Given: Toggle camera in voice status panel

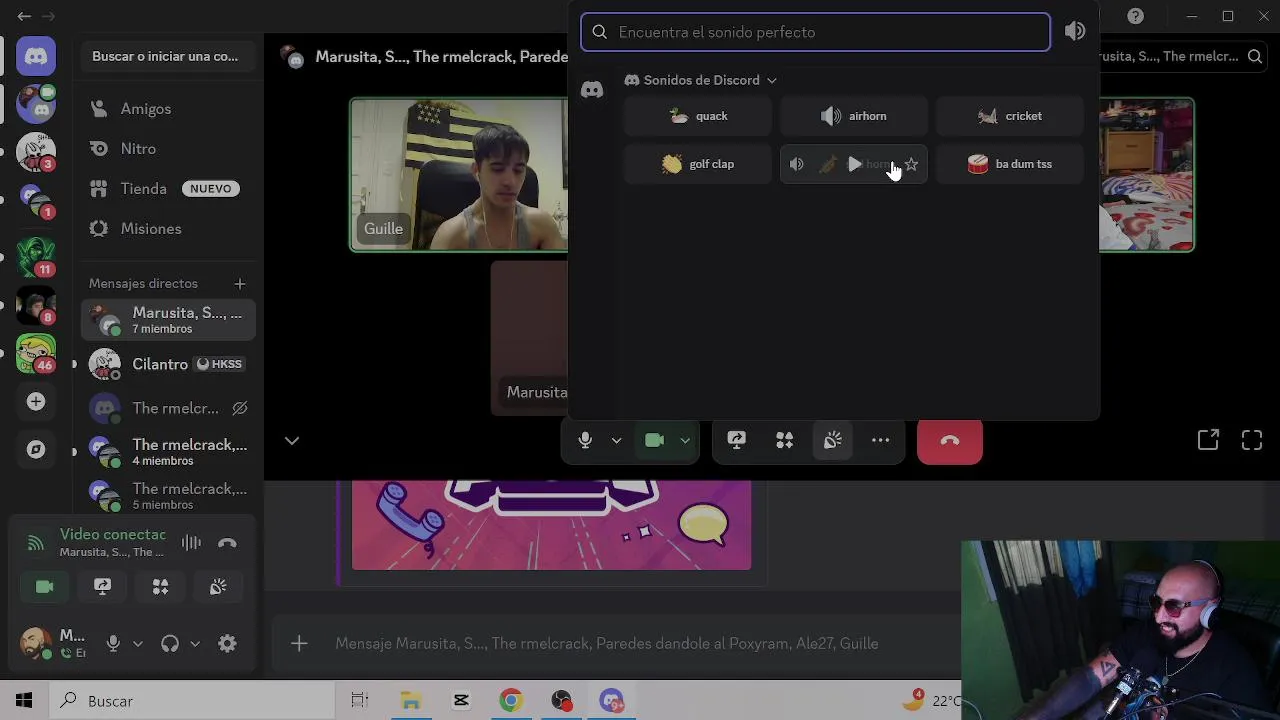Looking at the screenshot, I should point(45,587).
